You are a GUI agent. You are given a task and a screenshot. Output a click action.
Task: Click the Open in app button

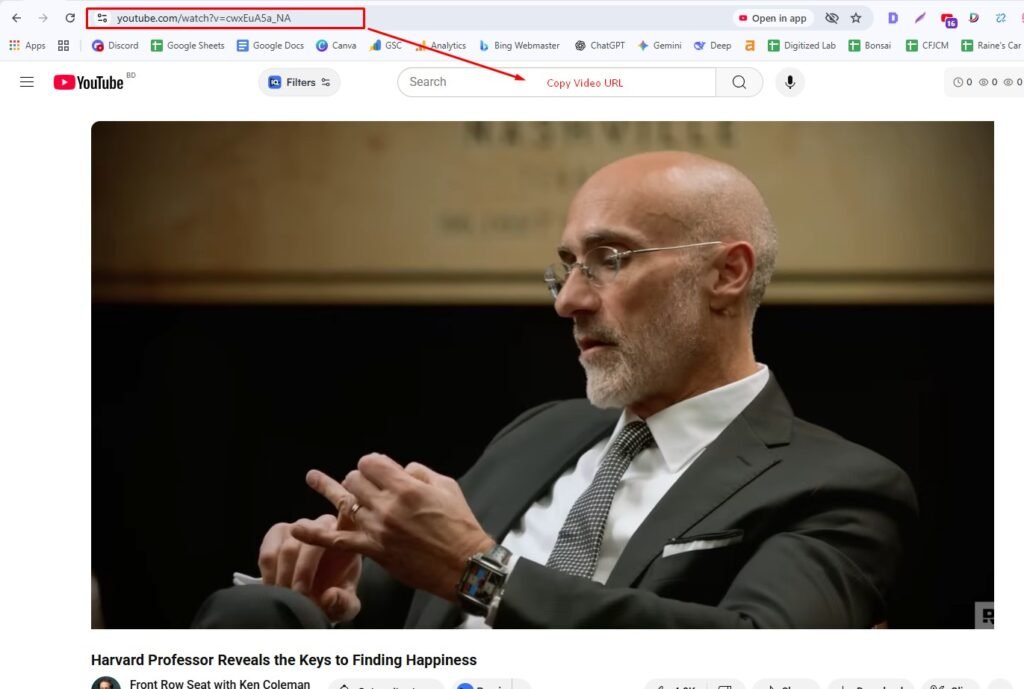773,18
